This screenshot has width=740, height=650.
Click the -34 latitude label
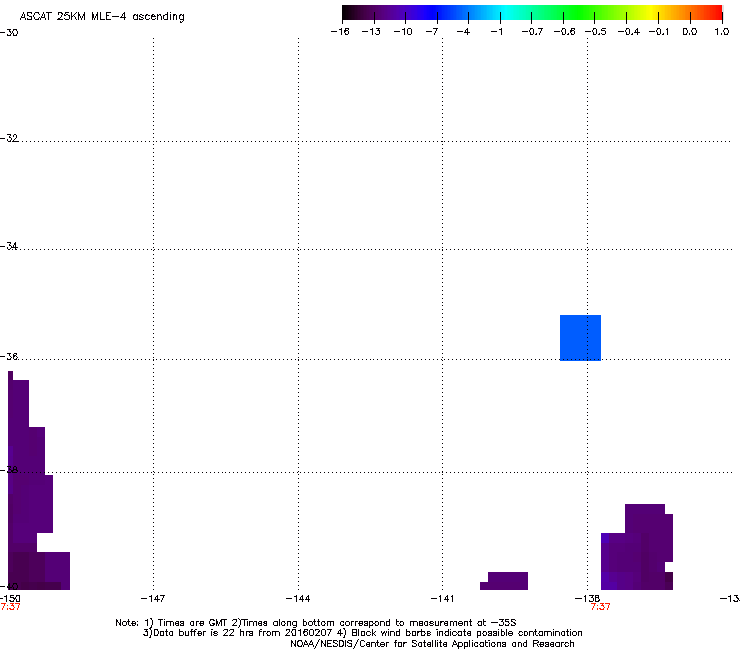(9, 246)
